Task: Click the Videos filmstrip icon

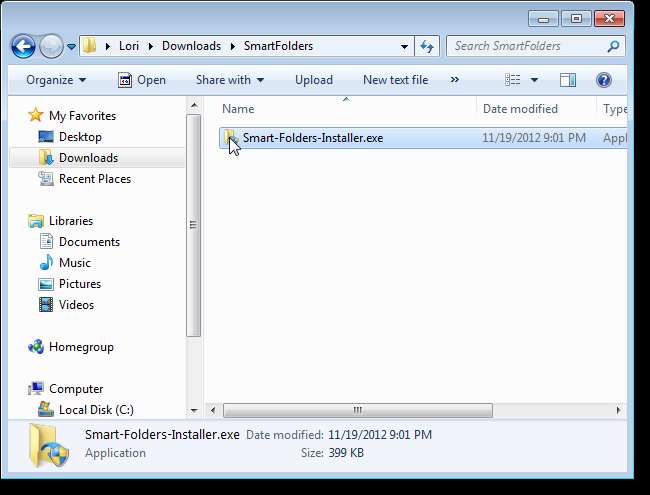Action: (x=46, y=305)
